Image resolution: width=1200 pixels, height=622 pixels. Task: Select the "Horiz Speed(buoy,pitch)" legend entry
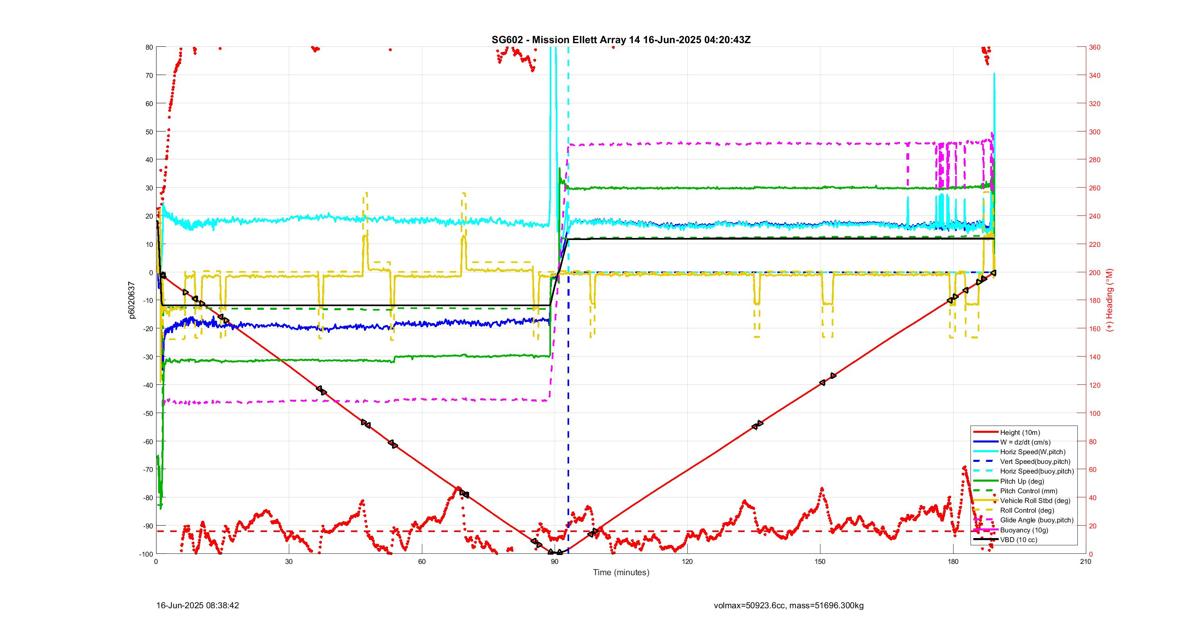1037,471
